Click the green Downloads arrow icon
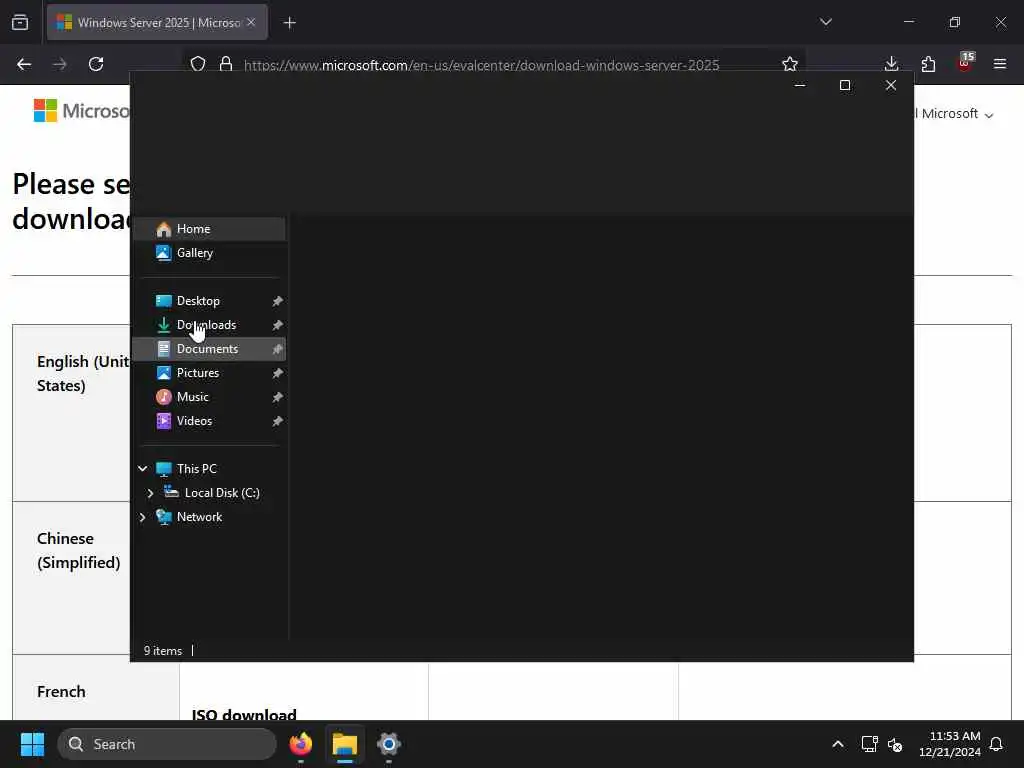Image resolution: width=1024 pixels, height=768 pixels. tap(164, 325)
